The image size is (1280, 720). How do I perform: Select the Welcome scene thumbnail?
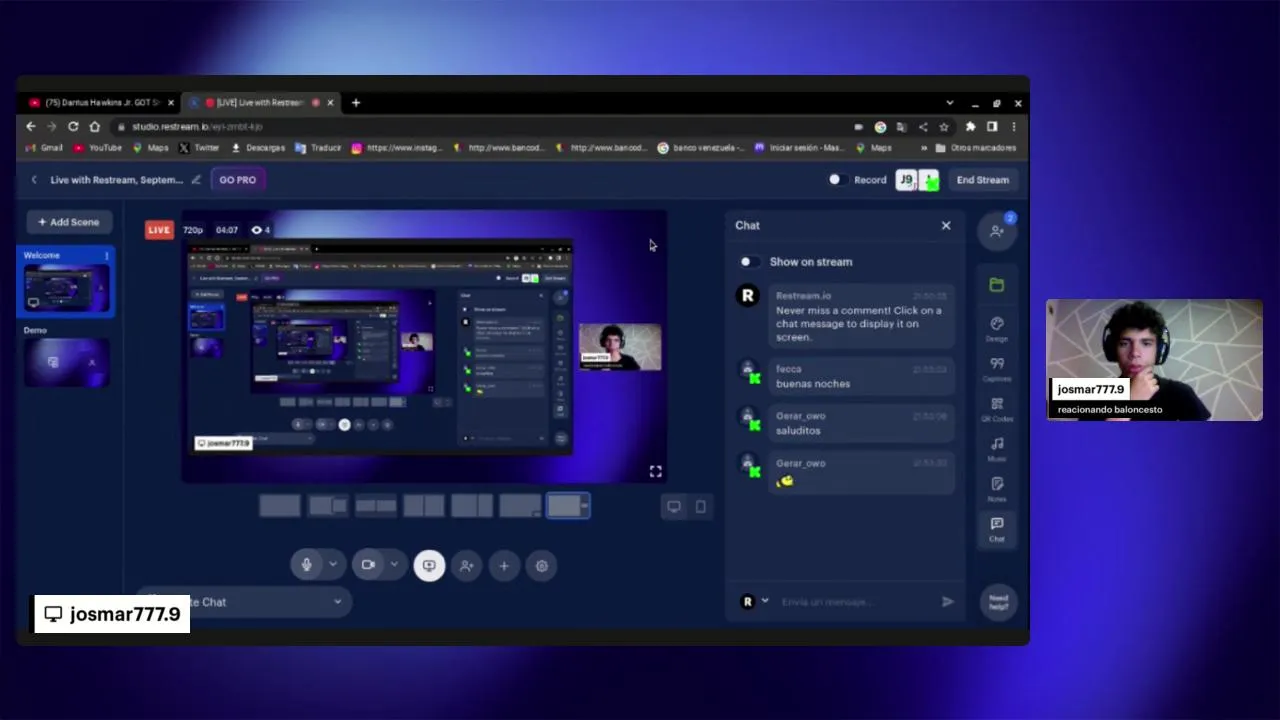[68, 287]
